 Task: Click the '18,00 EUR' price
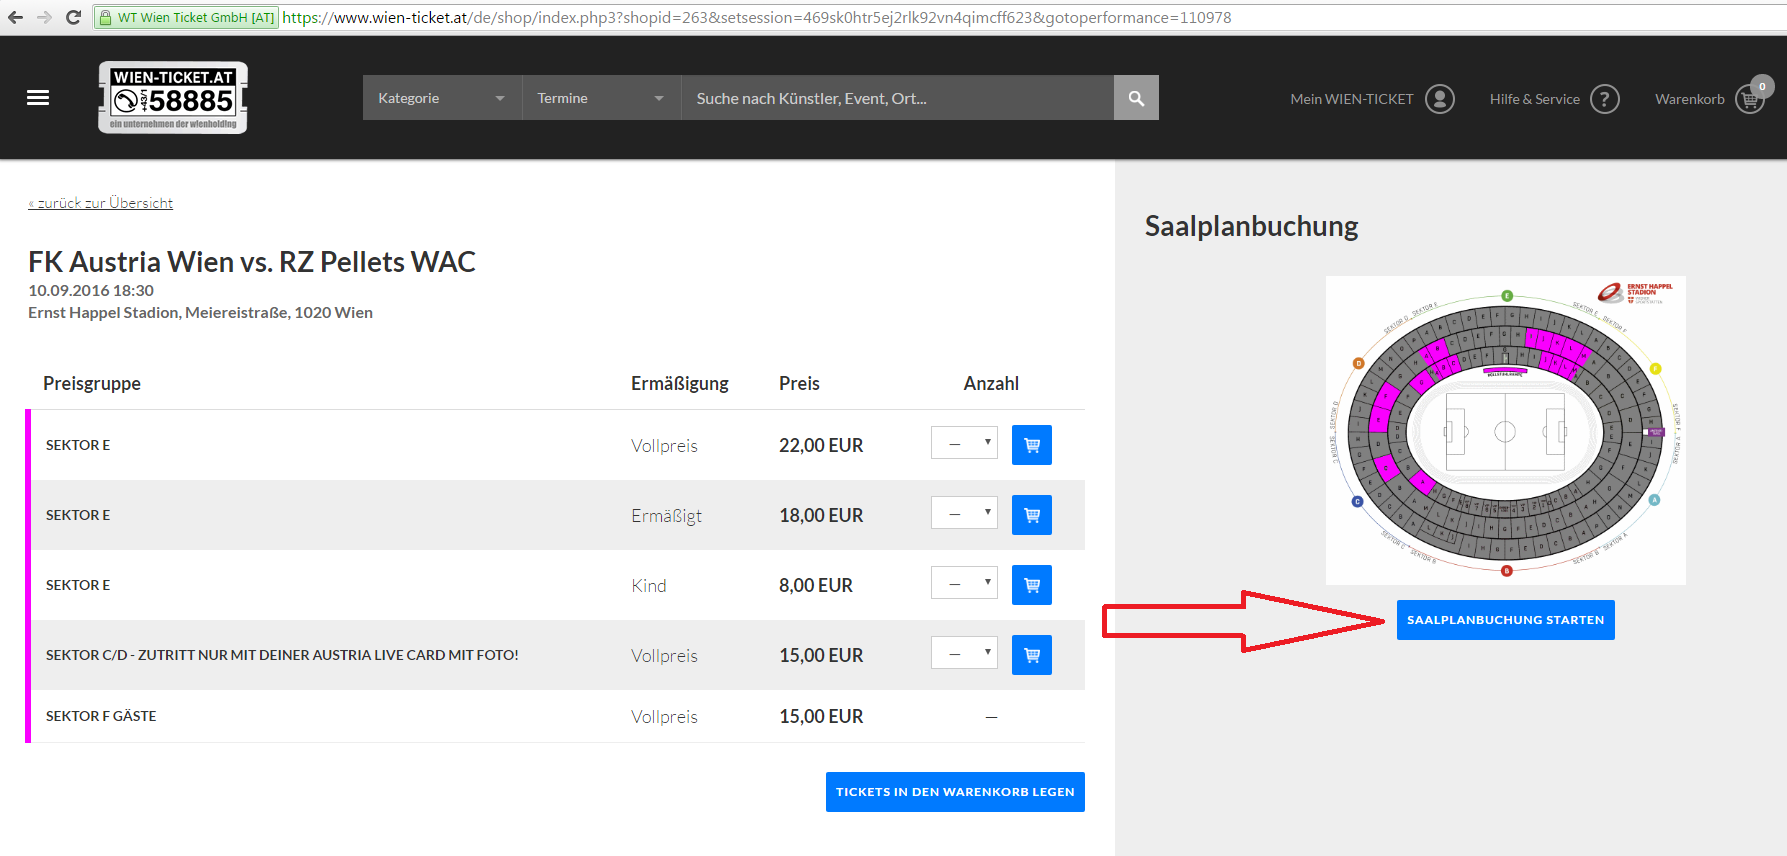[x=821, y=516]
